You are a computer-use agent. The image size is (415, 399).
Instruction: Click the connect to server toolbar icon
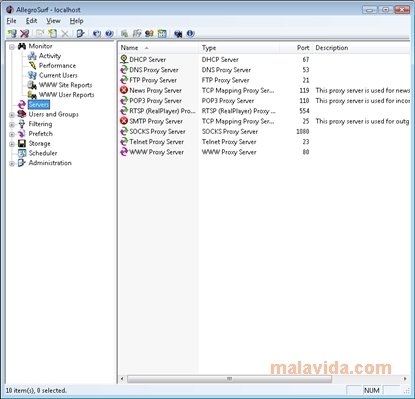(x=12, y=33)
